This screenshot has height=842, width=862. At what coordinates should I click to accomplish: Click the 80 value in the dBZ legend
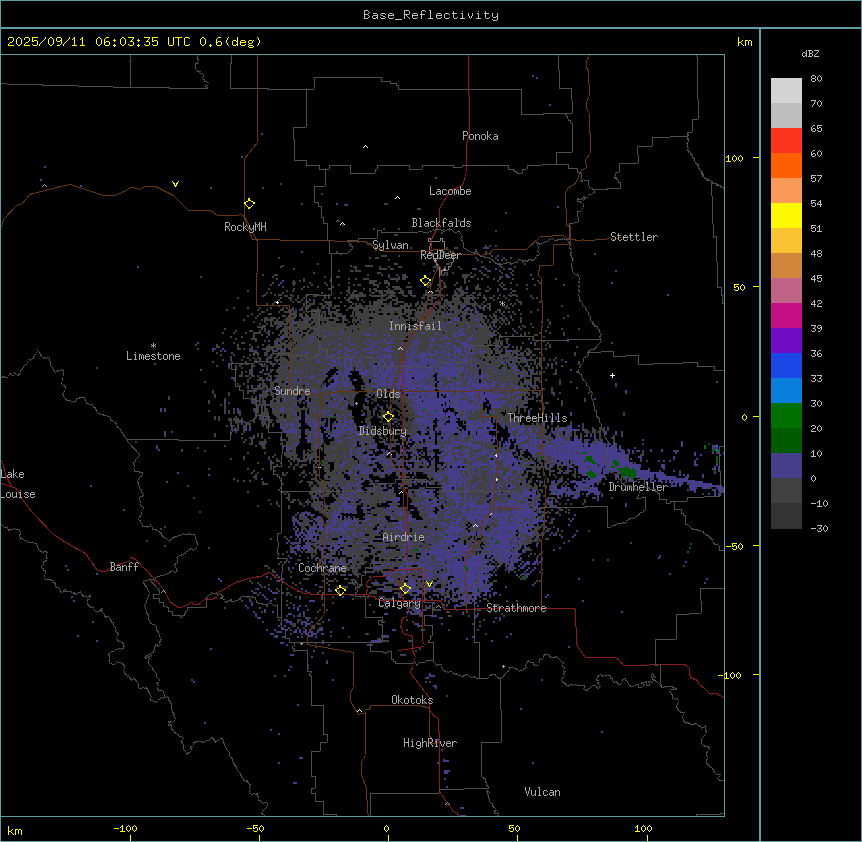(816, 79)
